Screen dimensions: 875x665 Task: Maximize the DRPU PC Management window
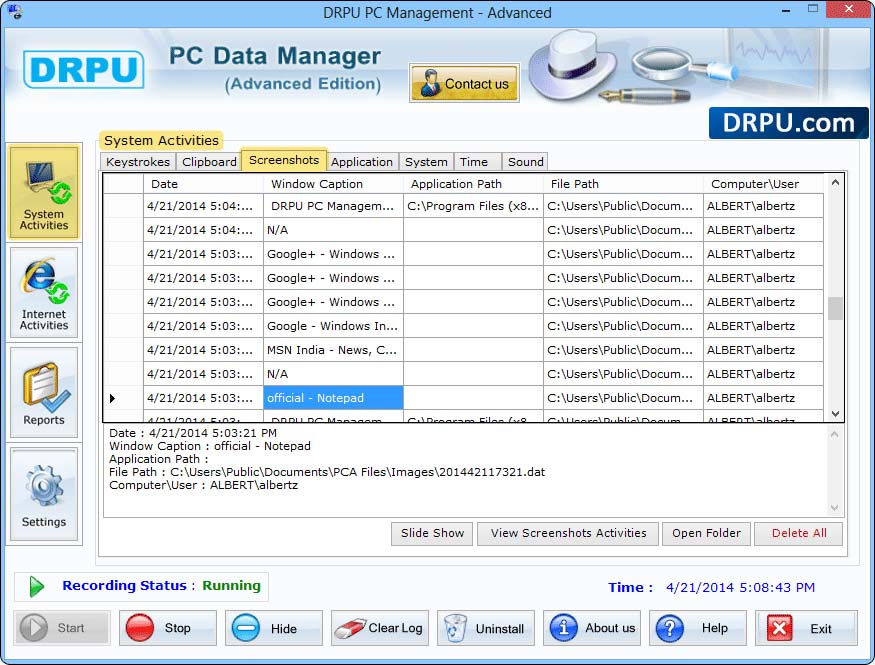812,9
